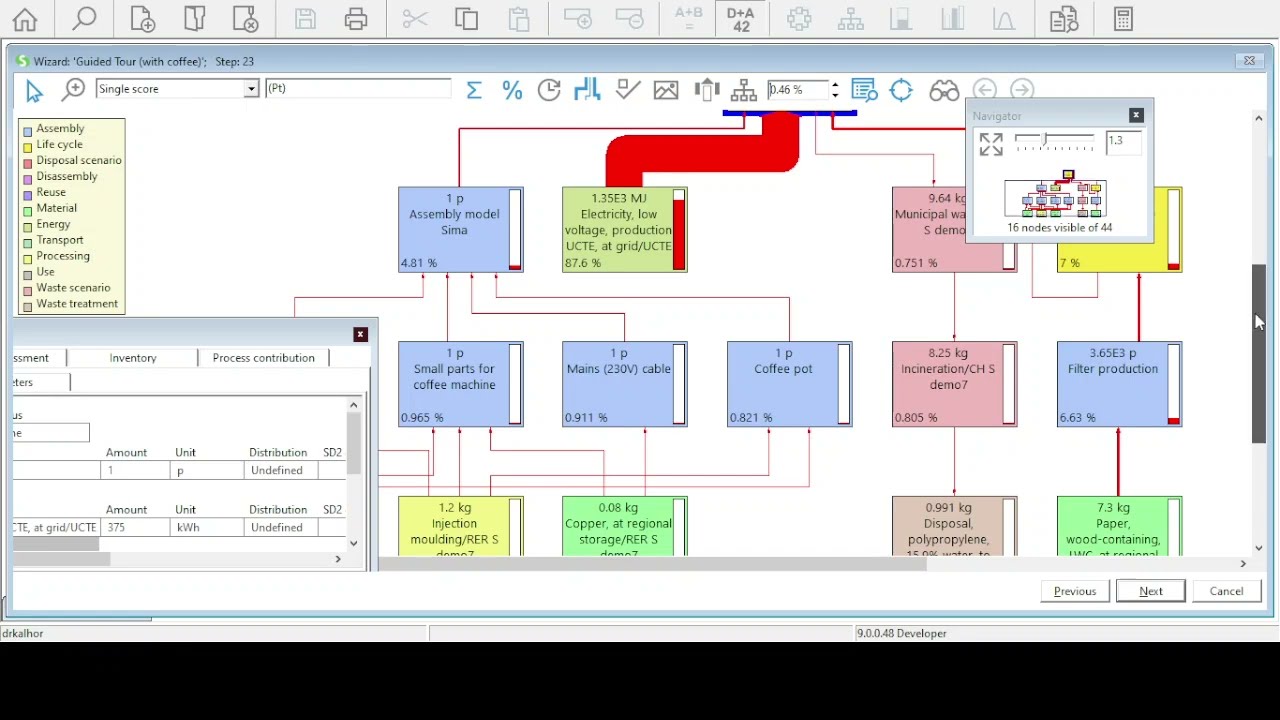Click the panel scroll-down arrow beside the table
Viewport: 1280px width, 720px height.
point(353,543)
